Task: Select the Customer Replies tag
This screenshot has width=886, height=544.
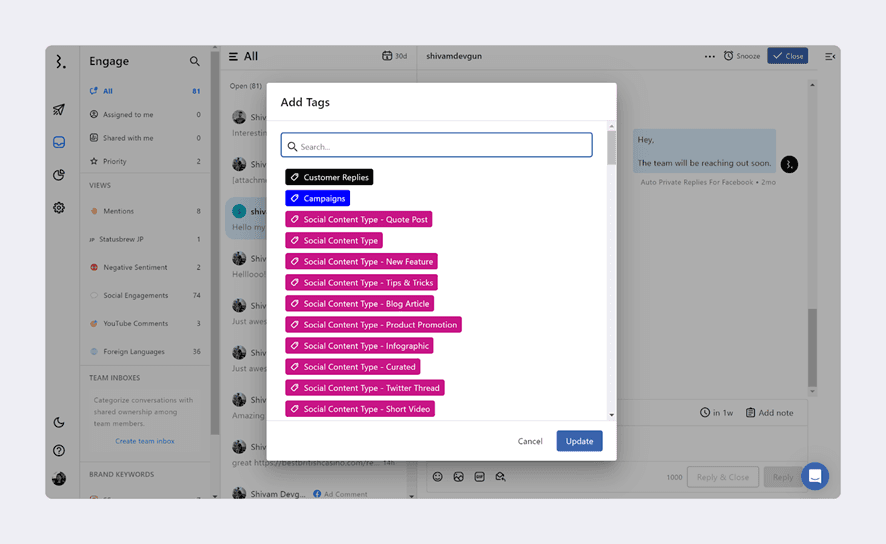Action: tap(329, 177)
